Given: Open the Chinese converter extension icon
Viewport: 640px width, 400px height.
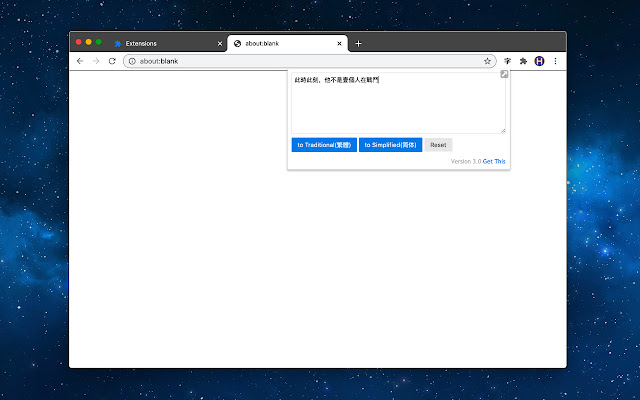Looking at the screenshot, I should point(508,61).
